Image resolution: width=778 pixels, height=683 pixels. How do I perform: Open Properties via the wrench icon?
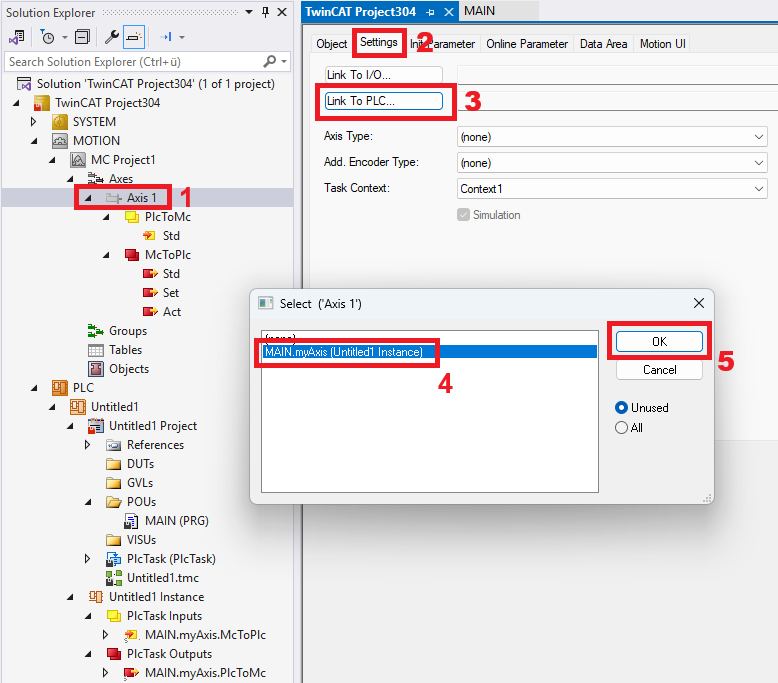112,37
